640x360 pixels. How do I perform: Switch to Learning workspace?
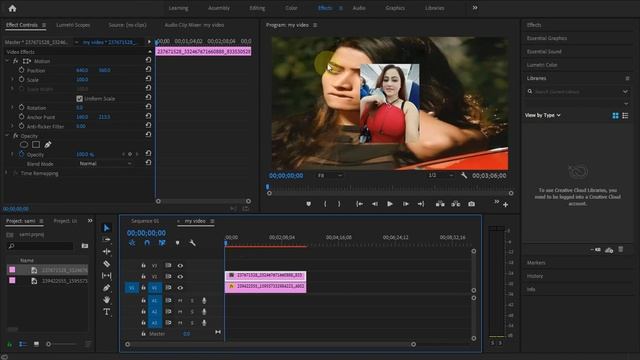(x=178, y=8)
